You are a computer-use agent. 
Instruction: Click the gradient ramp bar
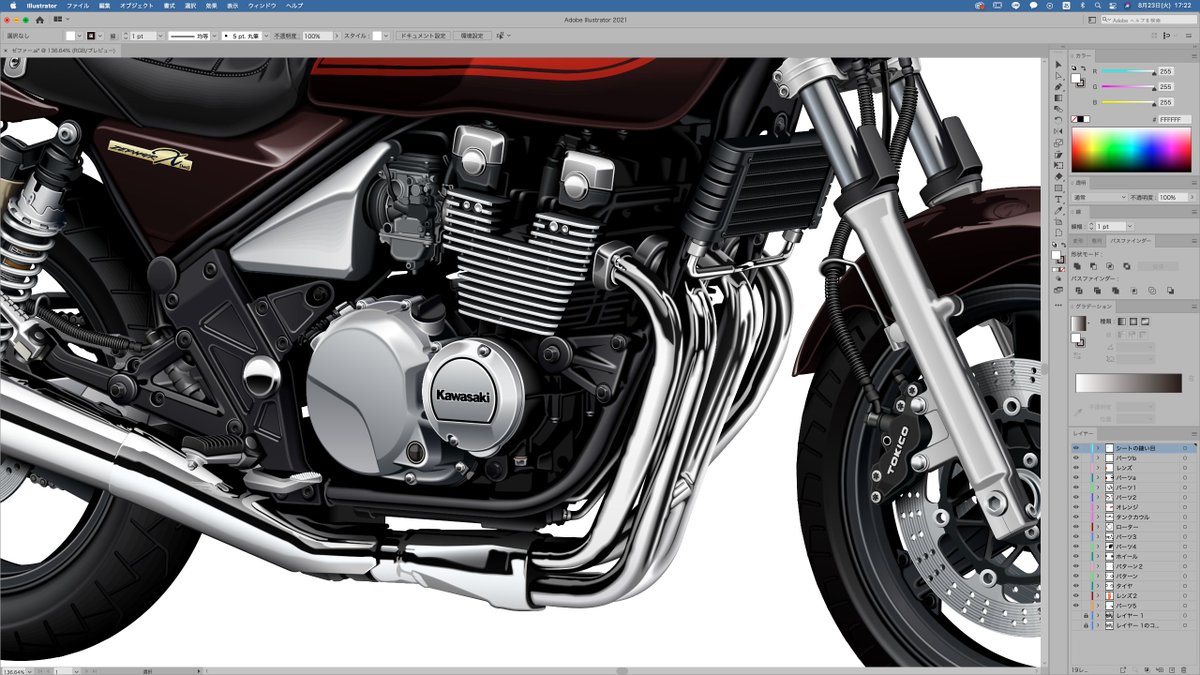coord(1130,383)
